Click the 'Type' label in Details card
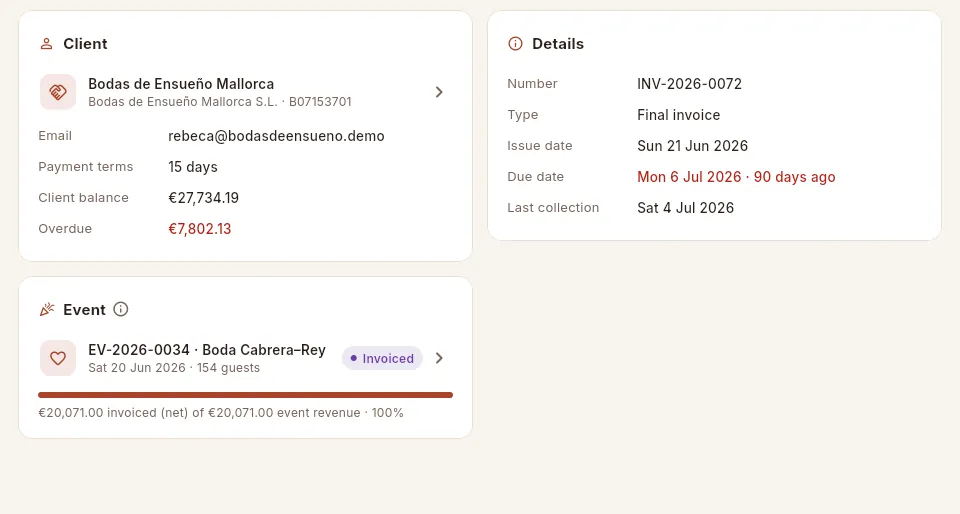This screenshot has width=960, height=514. (x=522, y=115)
